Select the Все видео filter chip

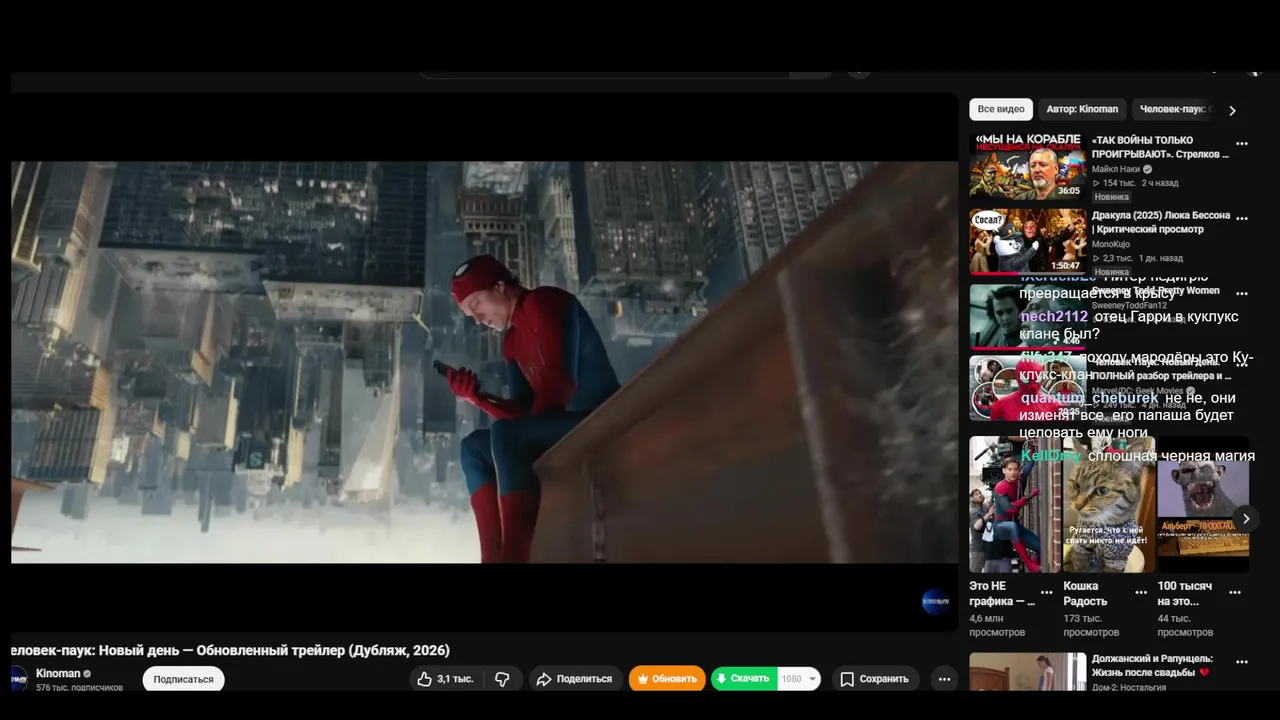click(x=1001, y=109)
